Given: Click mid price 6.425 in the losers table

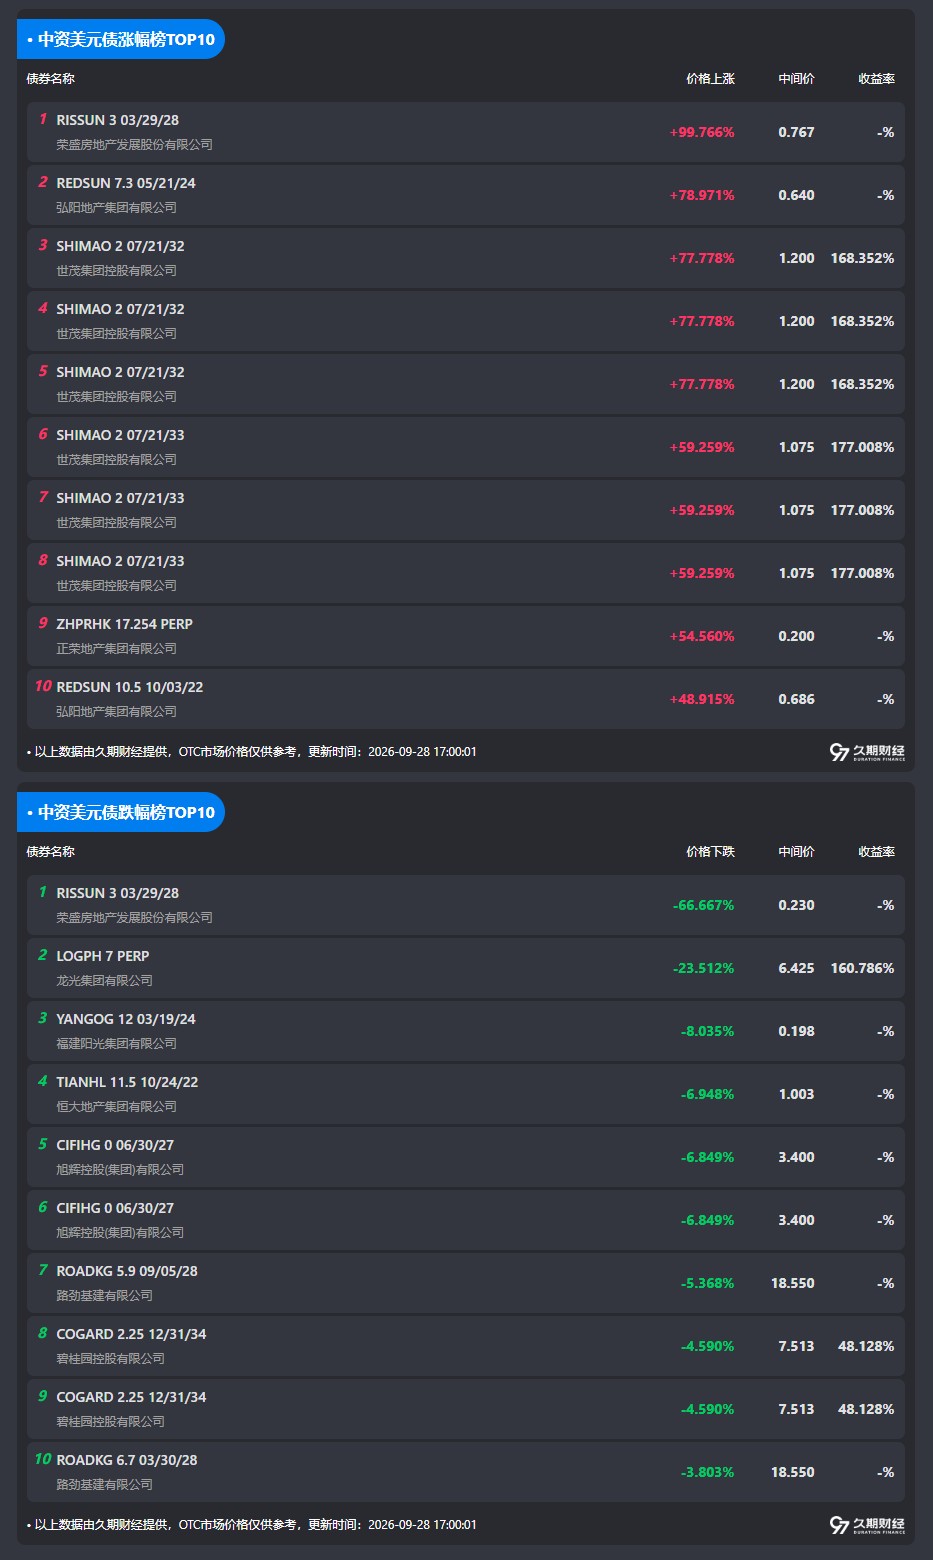Looking at the screenshot, I should (x=797, y=968).
